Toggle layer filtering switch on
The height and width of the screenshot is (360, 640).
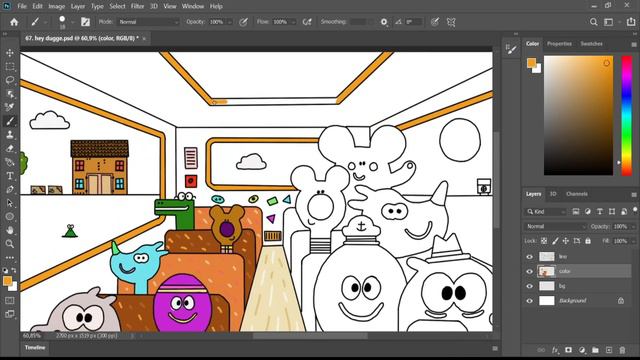coord(635,211)
